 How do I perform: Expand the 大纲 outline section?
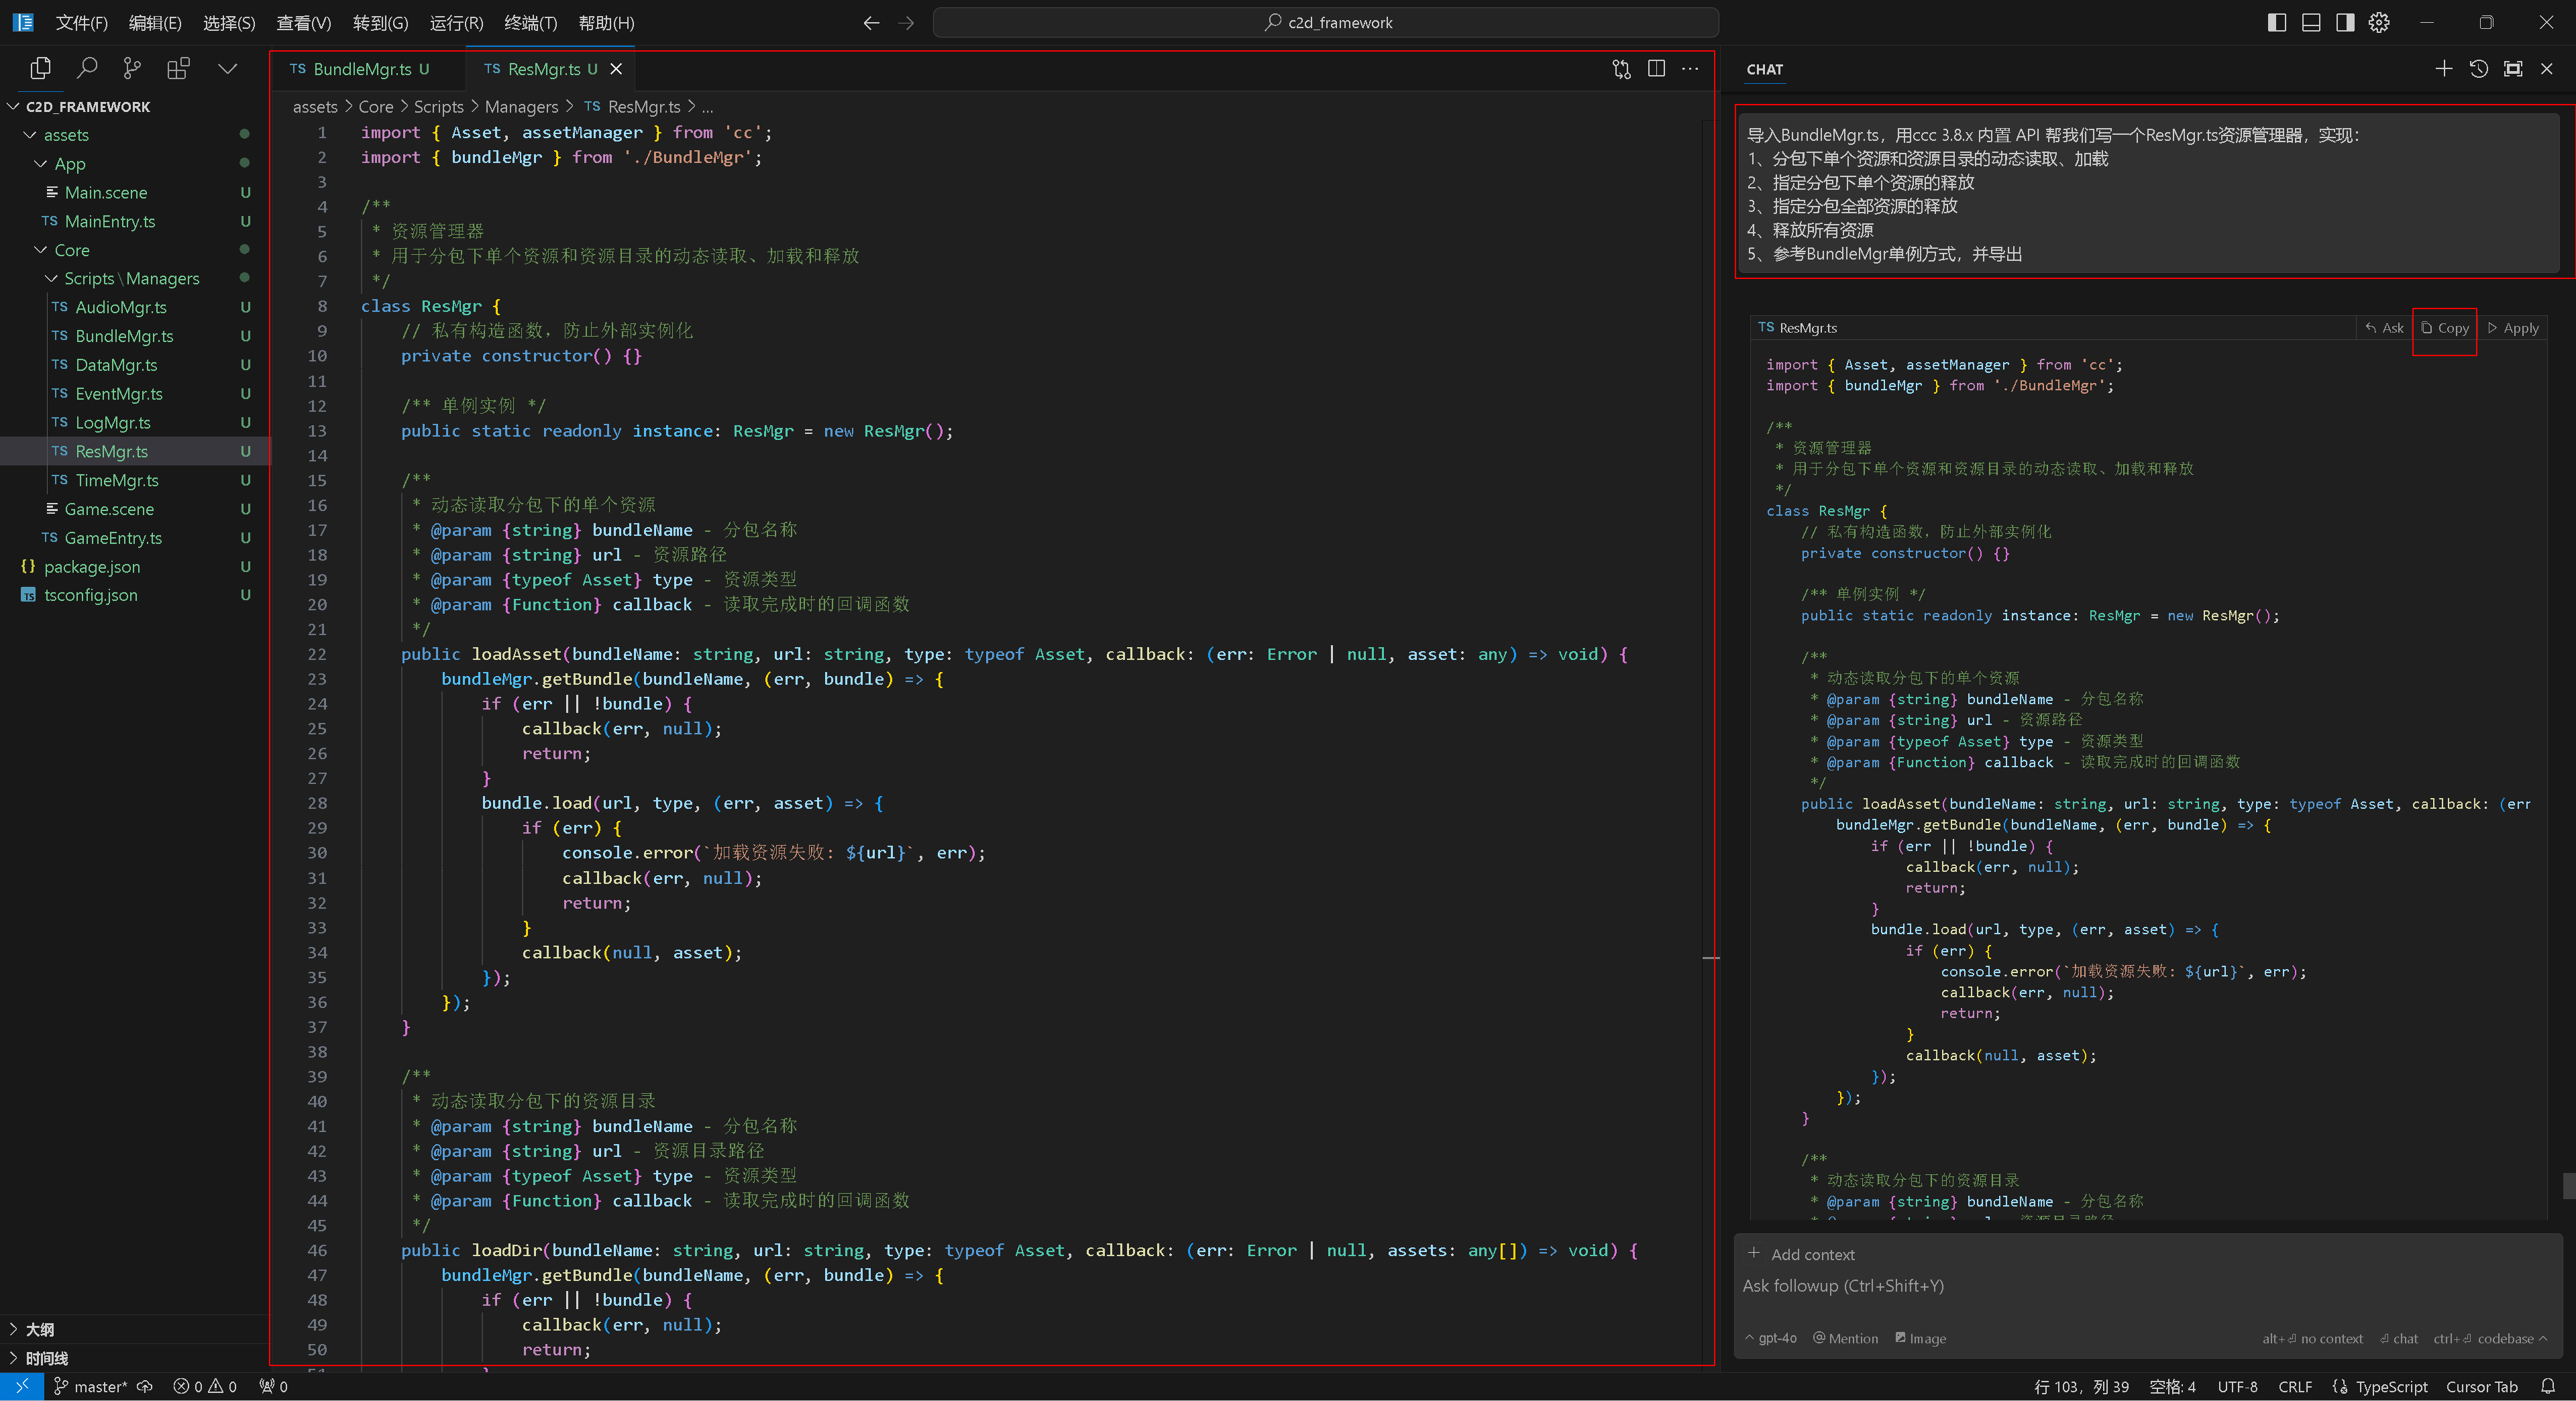coord(135,1329)
